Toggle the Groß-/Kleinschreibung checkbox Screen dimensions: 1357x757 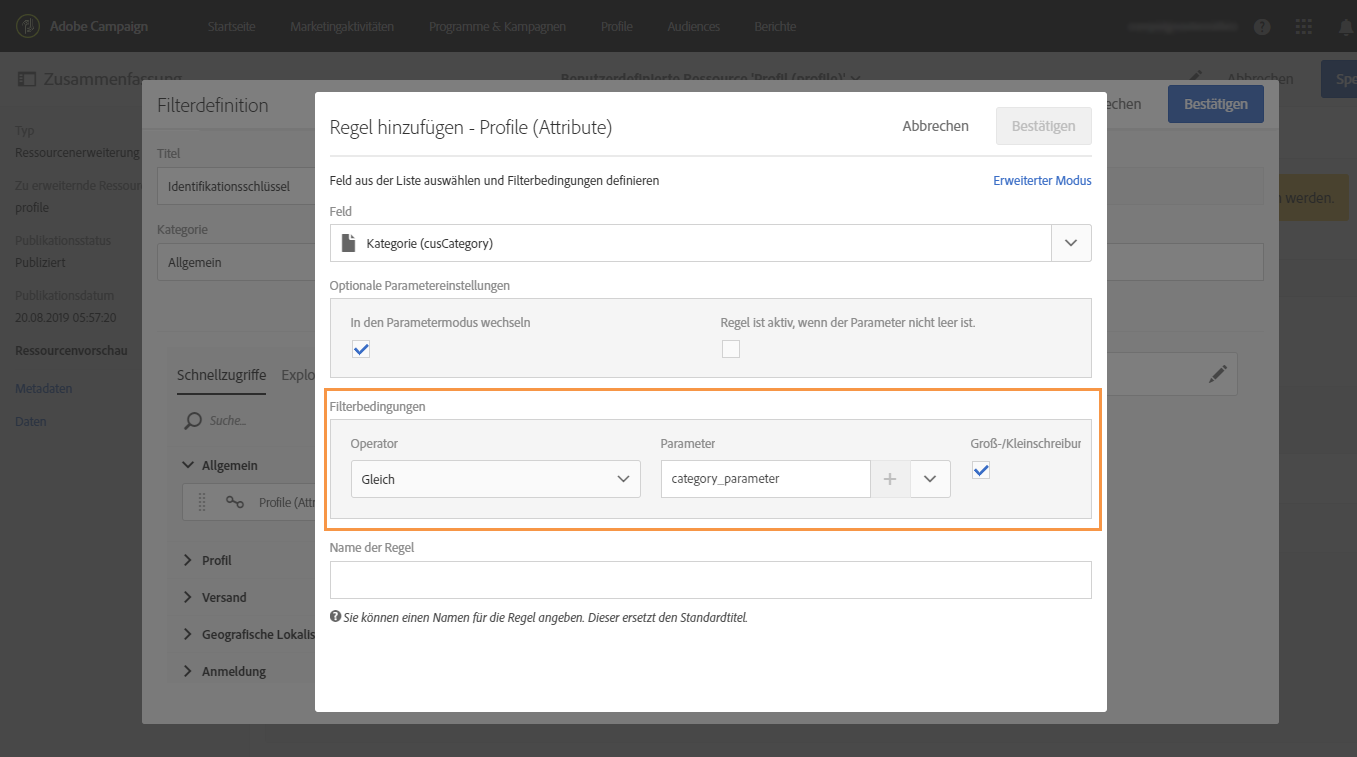pos(981,470)
